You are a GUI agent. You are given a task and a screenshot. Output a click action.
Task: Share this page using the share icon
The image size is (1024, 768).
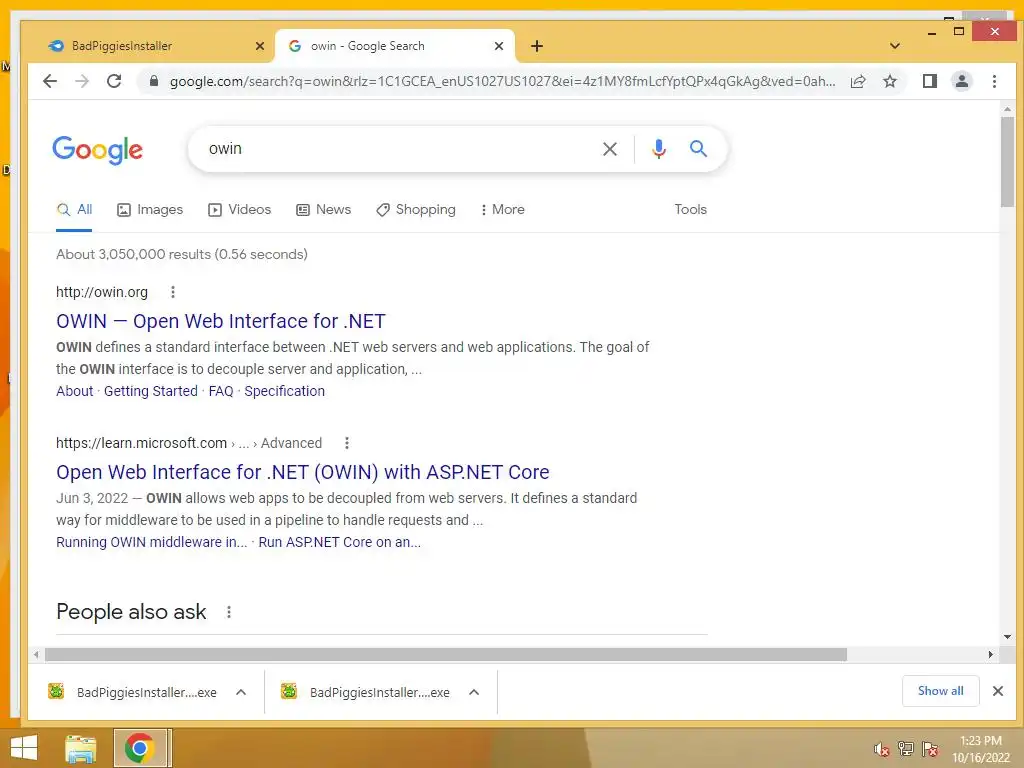click(x=858, y=81)
